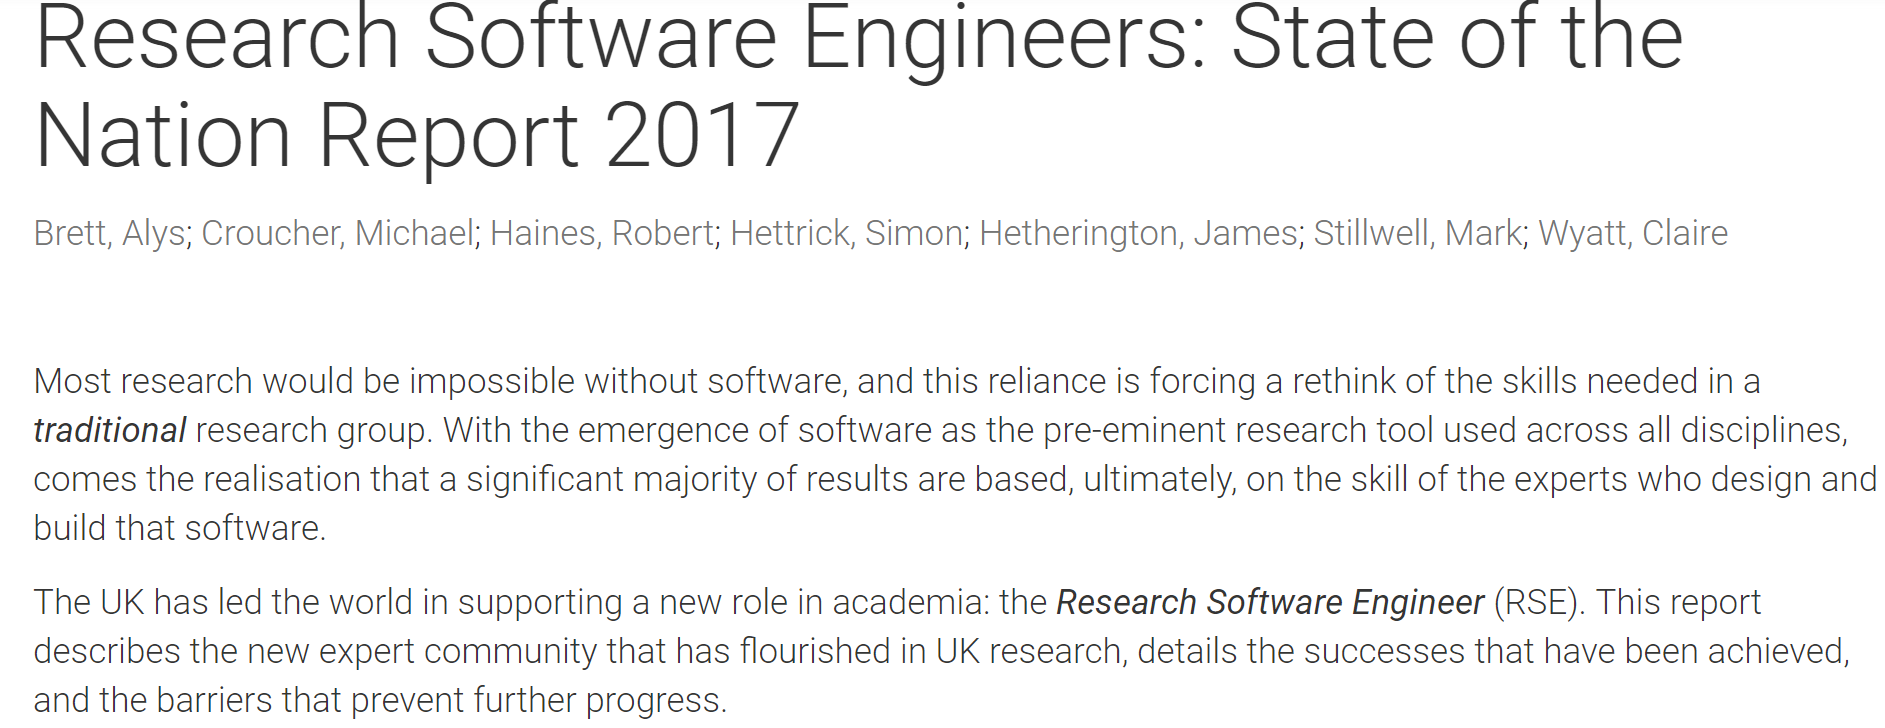This screenshot has height=728, width=1885.
Task: Click the line 'and the barriers that prevent further progress.'
Action: (380, 700)
